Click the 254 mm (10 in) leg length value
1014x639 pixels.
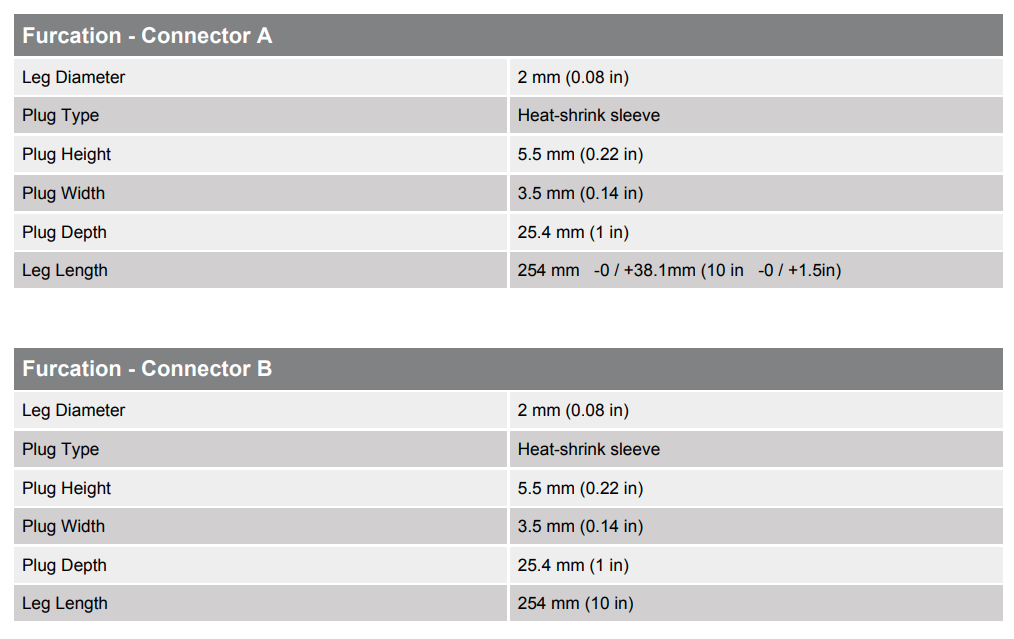575,603
